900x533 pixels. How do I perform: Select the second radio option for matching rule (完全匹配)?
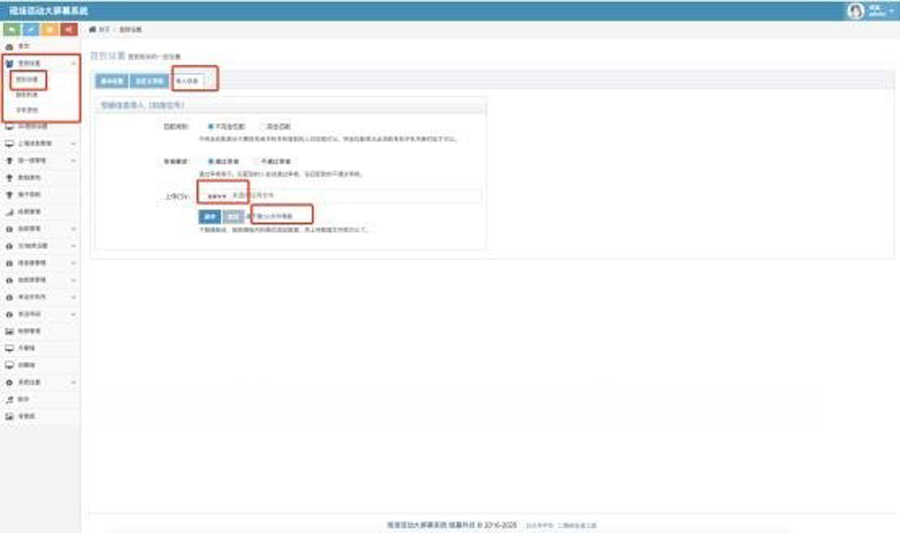click(x=262, y=127)
